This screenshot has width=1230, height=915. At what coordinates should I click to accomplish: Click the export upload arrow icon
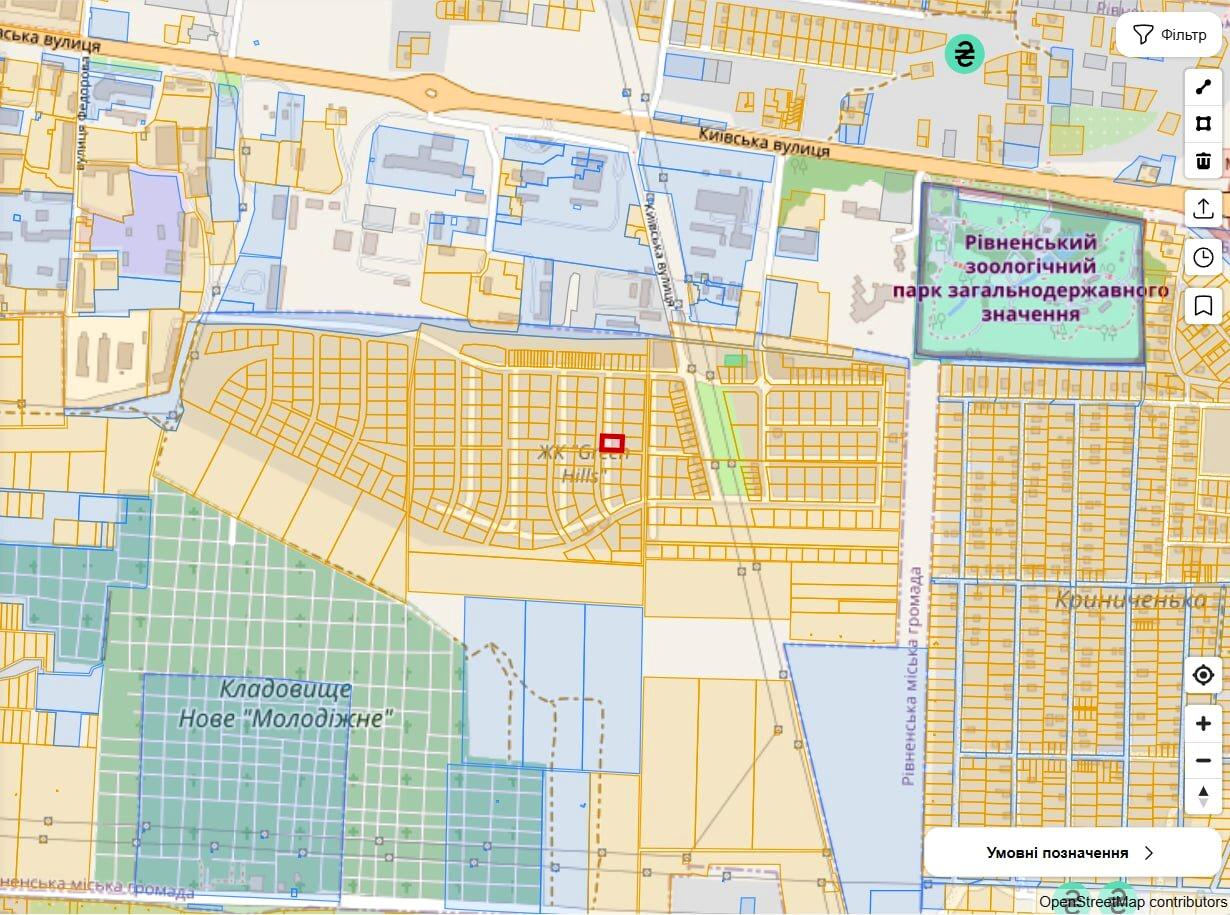point(1203,208)
